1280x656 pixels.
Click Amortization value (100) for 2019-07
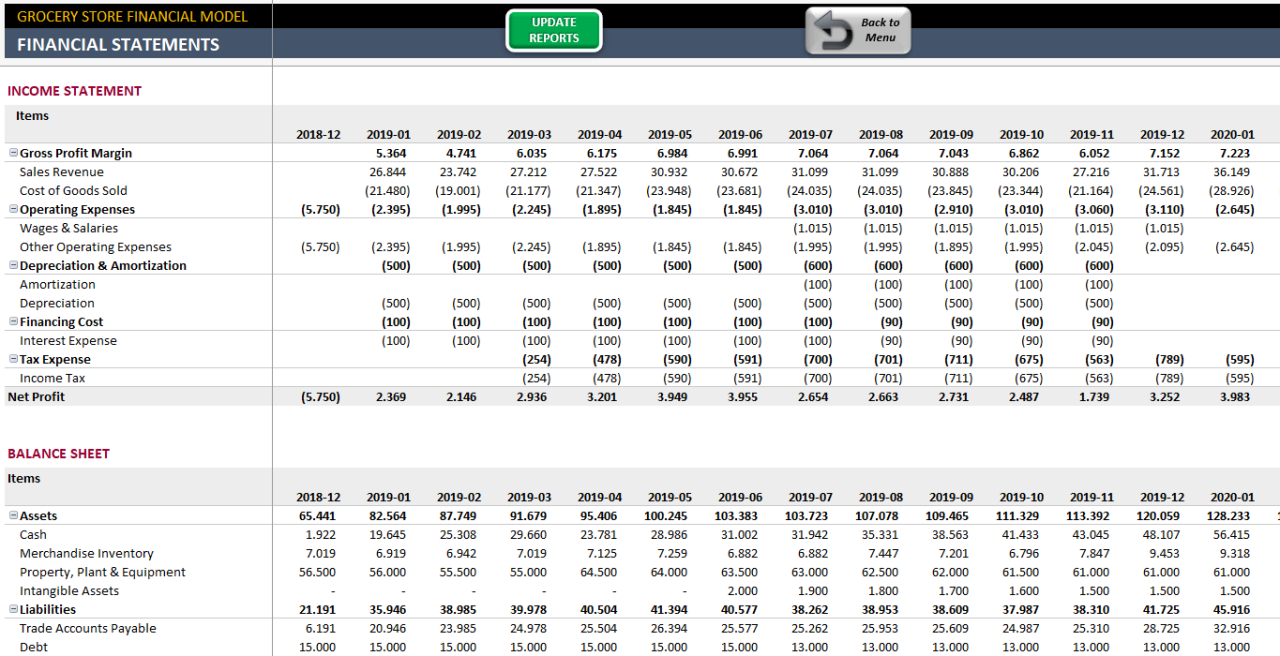(818, 284)
